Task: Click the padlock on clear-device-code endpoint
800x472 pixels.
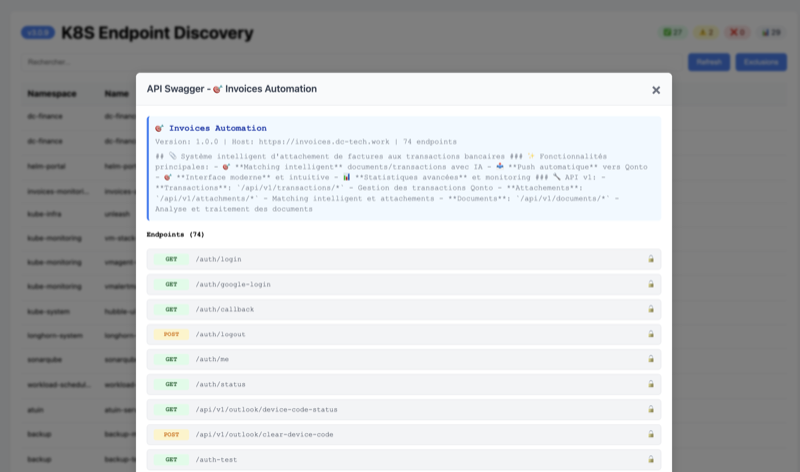Action: [650, 434]
